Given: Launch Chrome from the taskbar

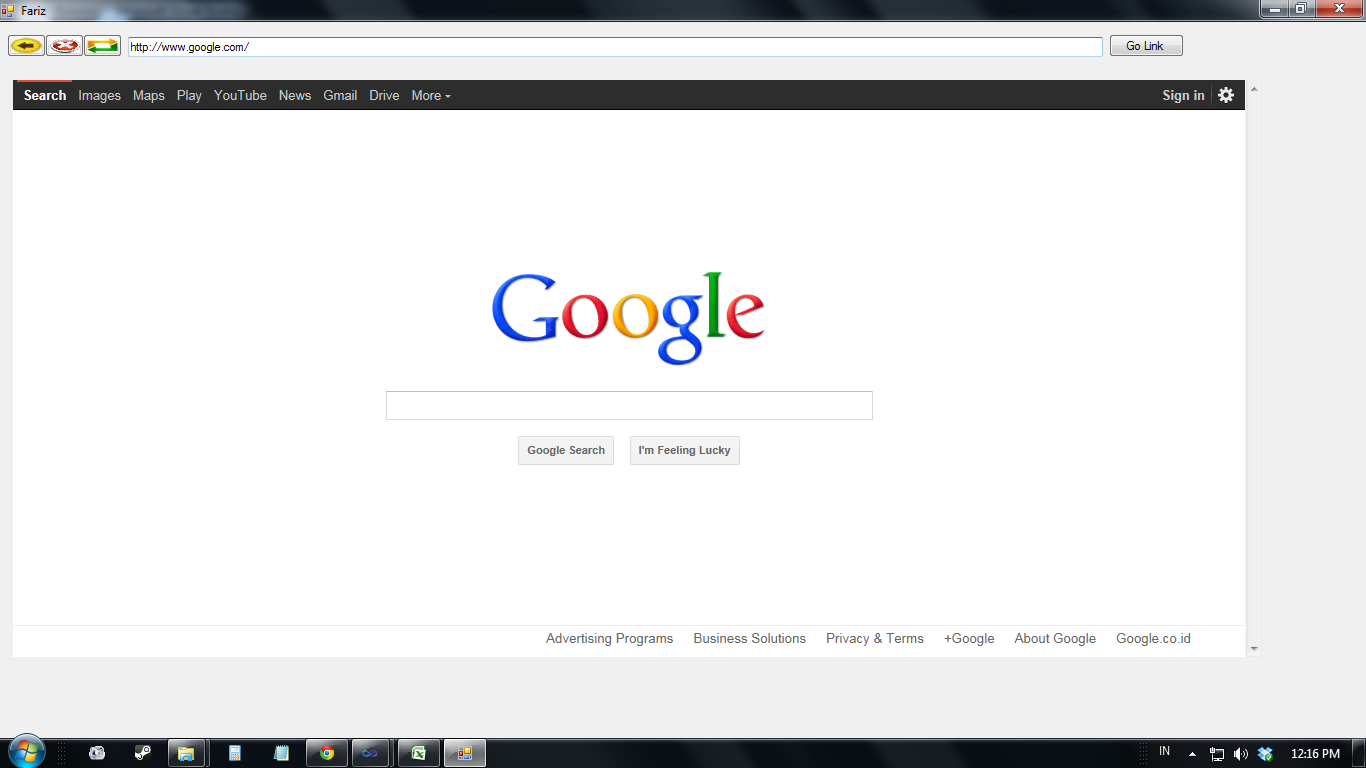Looking at the screenshot, I should coord(326,752).
